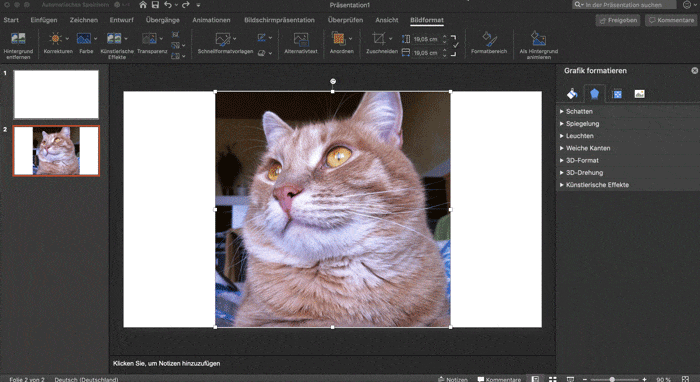700x382 pixels.
Task: Select normal view icon in status bar
Action: click(535, 379)
